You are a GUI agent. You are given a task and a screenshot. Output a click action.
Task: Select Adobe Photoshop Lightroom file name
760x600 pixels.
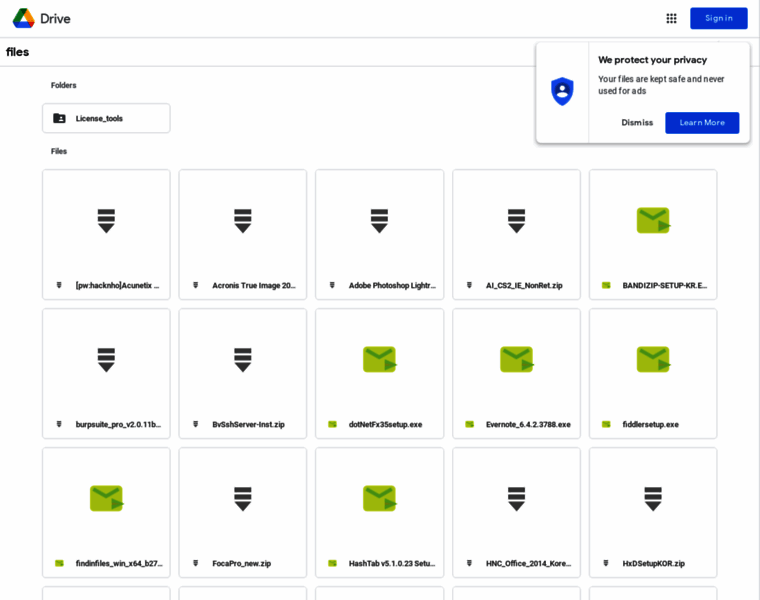(392, 285)
